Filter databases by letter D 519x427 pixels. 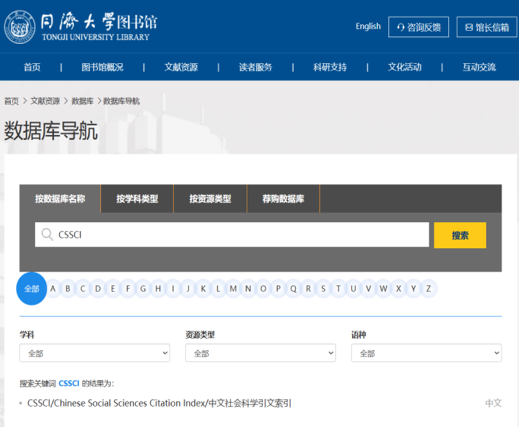(98, 289)
